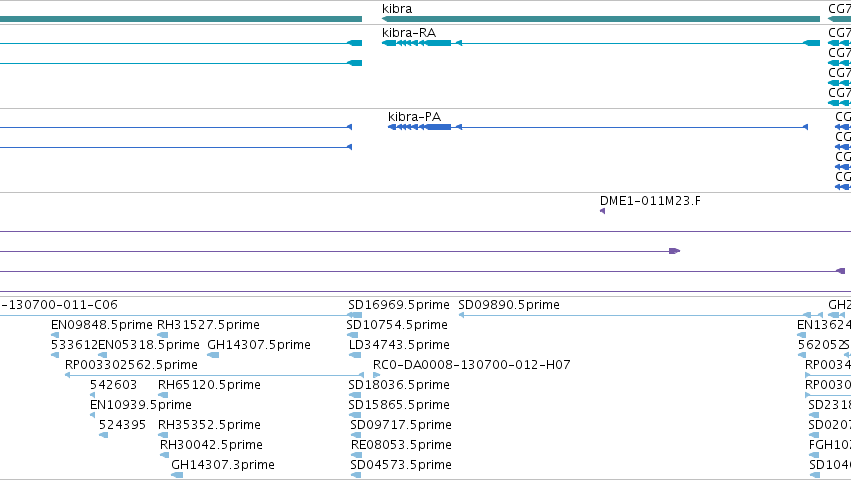Click the GH14307.5prime arrow glyph
Viewport: 851px width, 480px height.
click(x=213, y=355)
